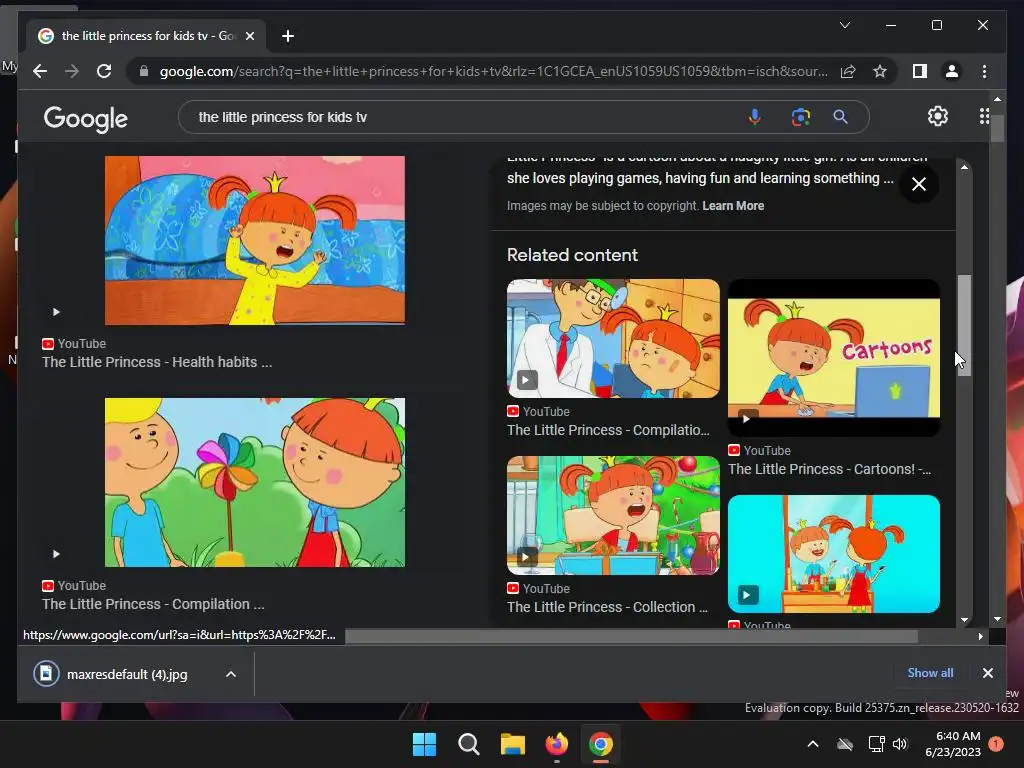Click the page horizontal scrollbar thumb
This screenshot has height=768, width=1024.
click(x=632, y=636)
